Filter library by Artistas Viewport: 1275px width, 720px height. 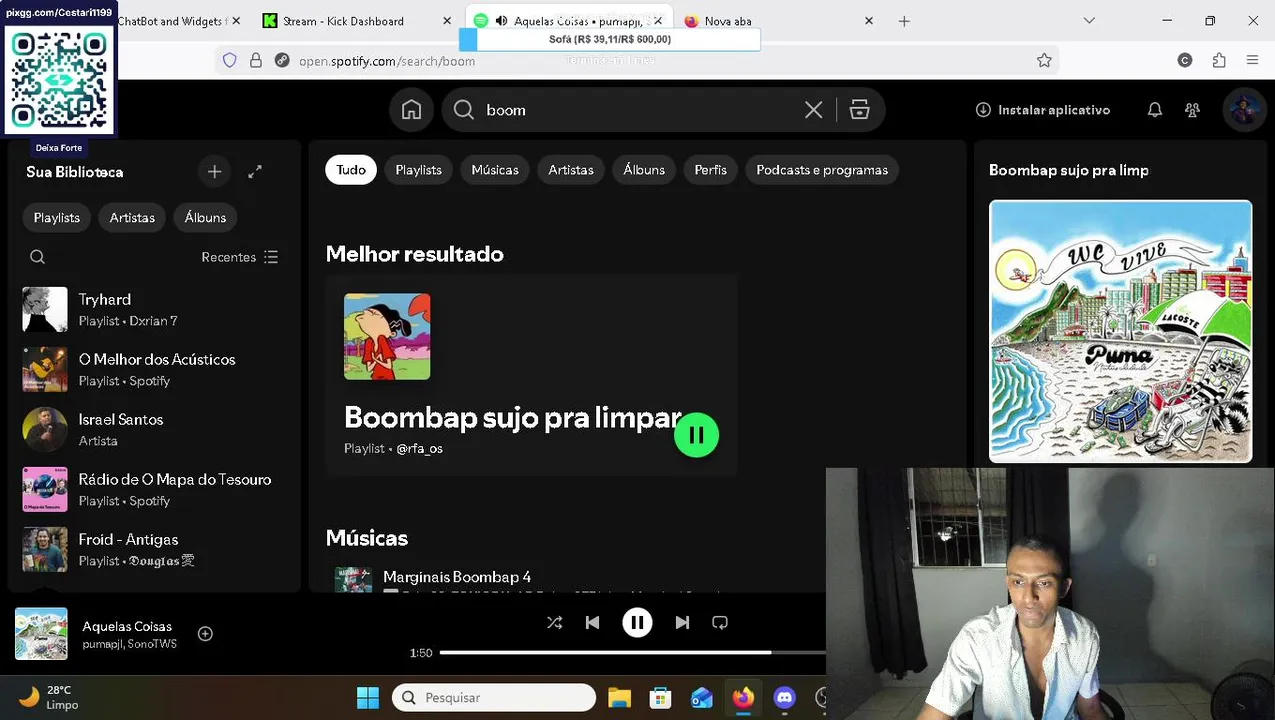coord(132,218)
